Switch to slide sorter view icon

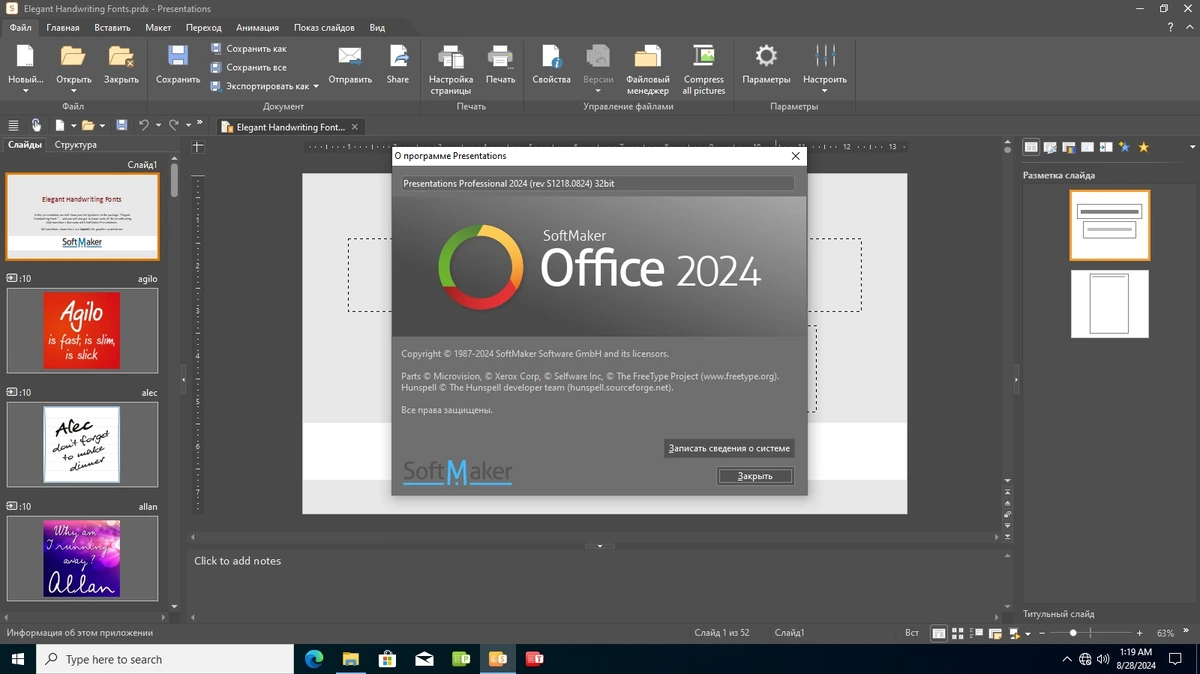tap(957, 633)
